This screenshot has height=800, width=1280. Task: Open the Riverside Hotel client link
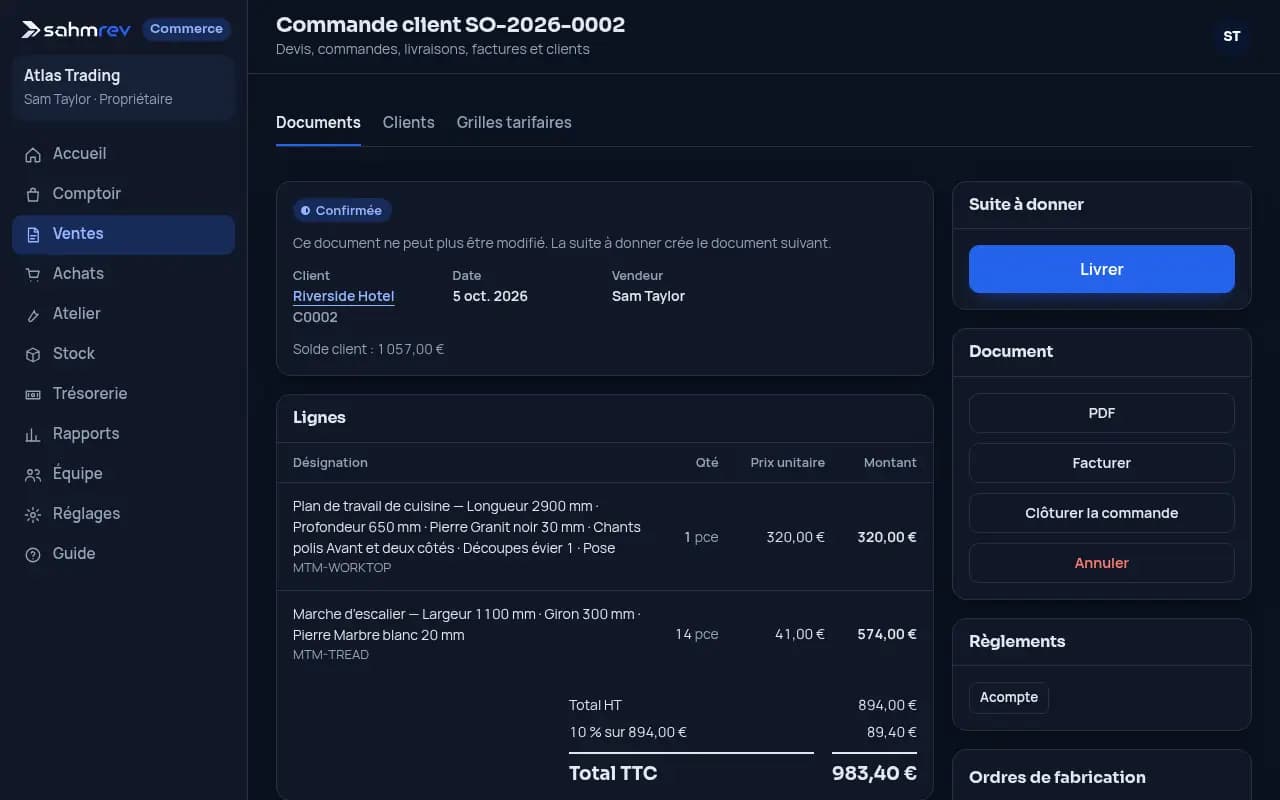pyautogui.click(x=344, y=296)
